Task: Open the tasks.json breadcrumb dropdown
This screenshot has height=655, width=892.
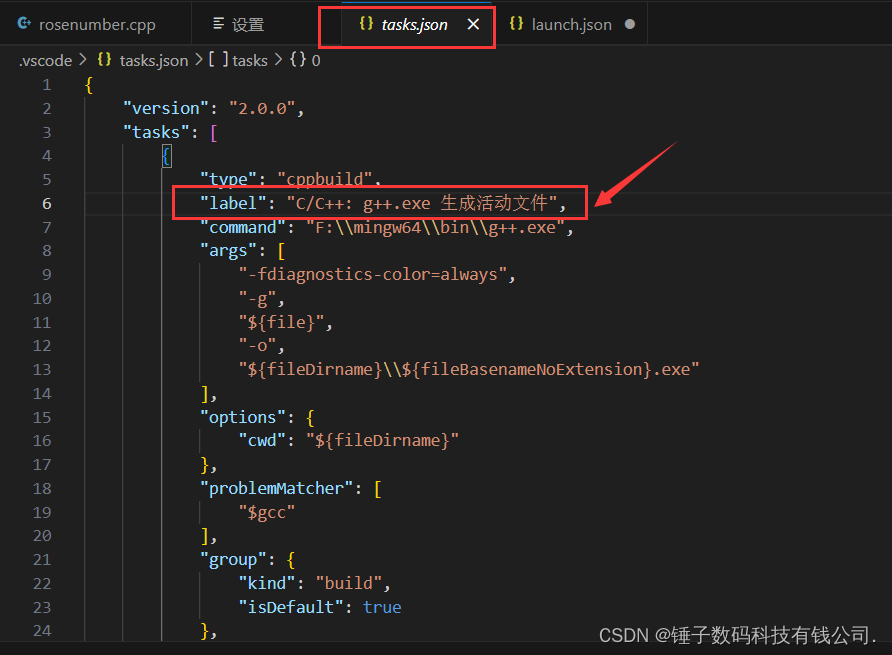Action: 153,60
